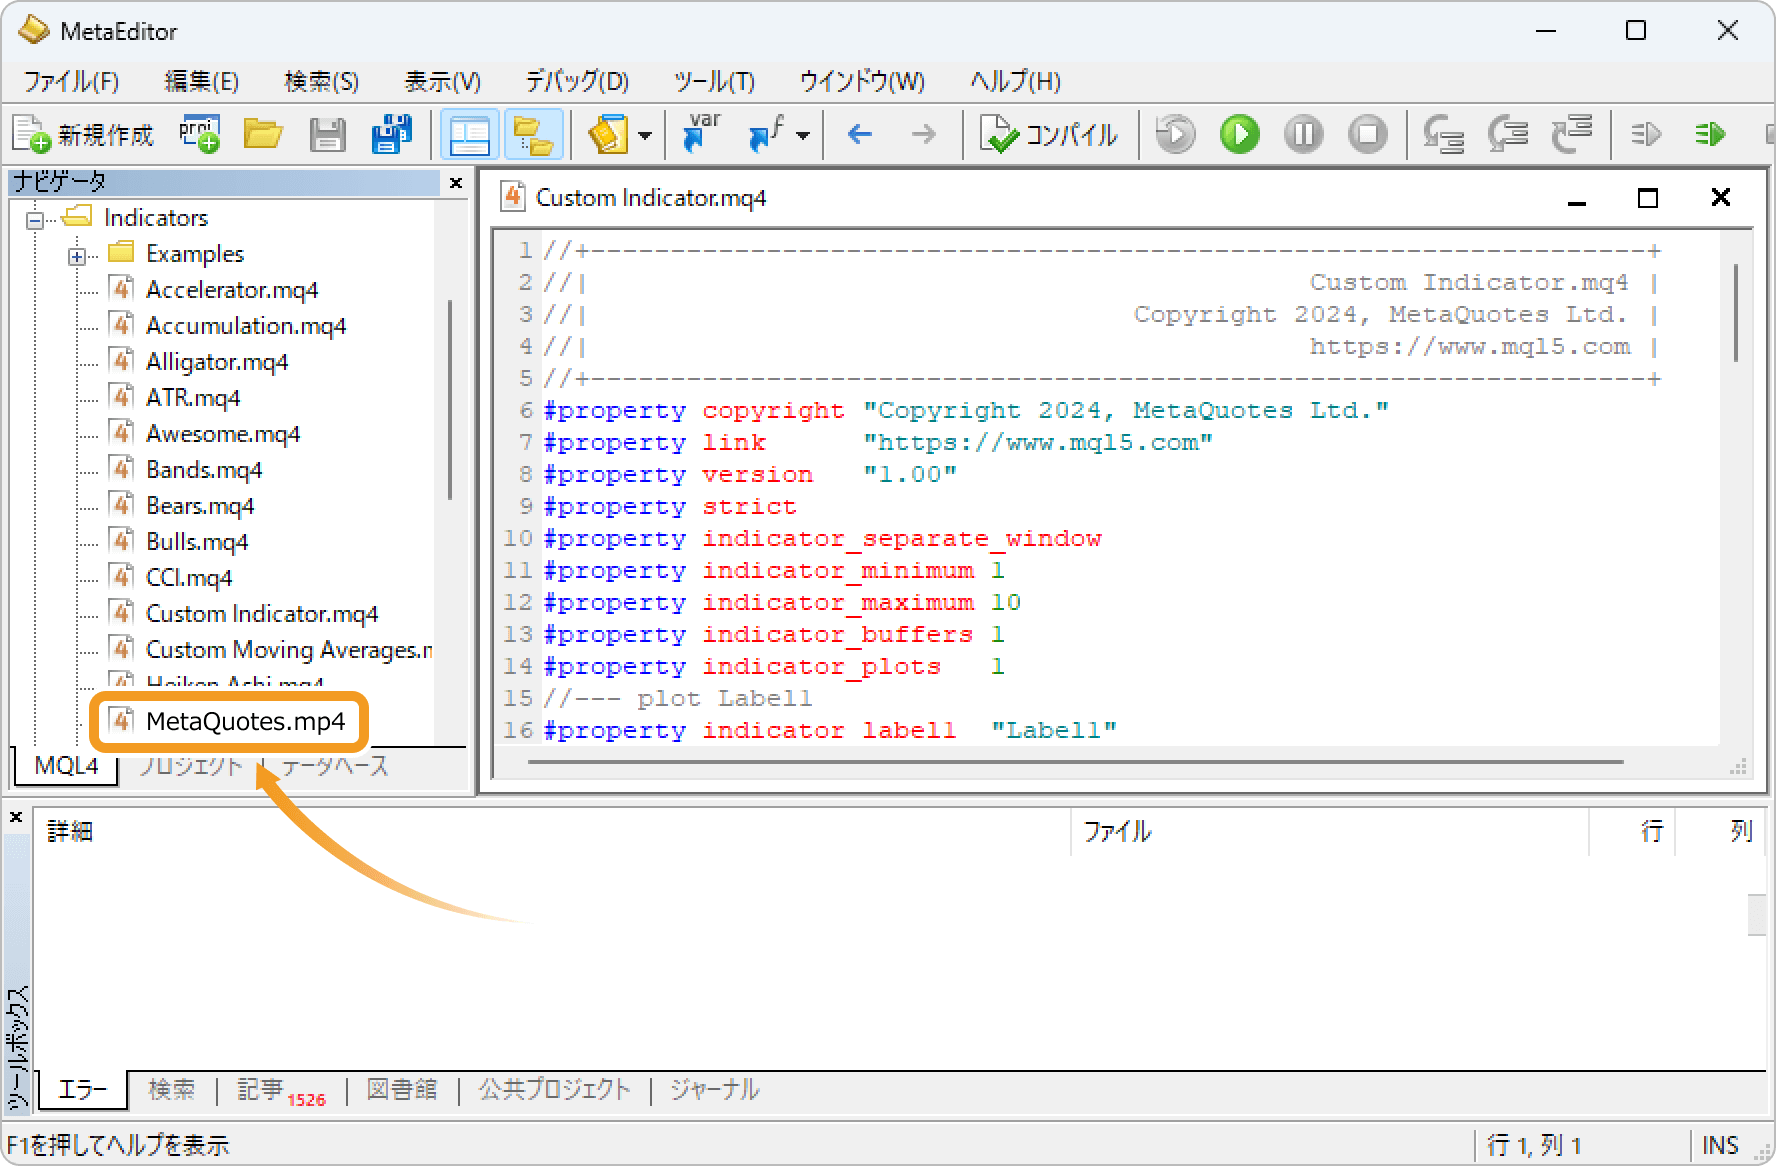1776x1166 pixels.
Task: Open the デバッグ(D) menu
Action: click(x=577, y=81)
